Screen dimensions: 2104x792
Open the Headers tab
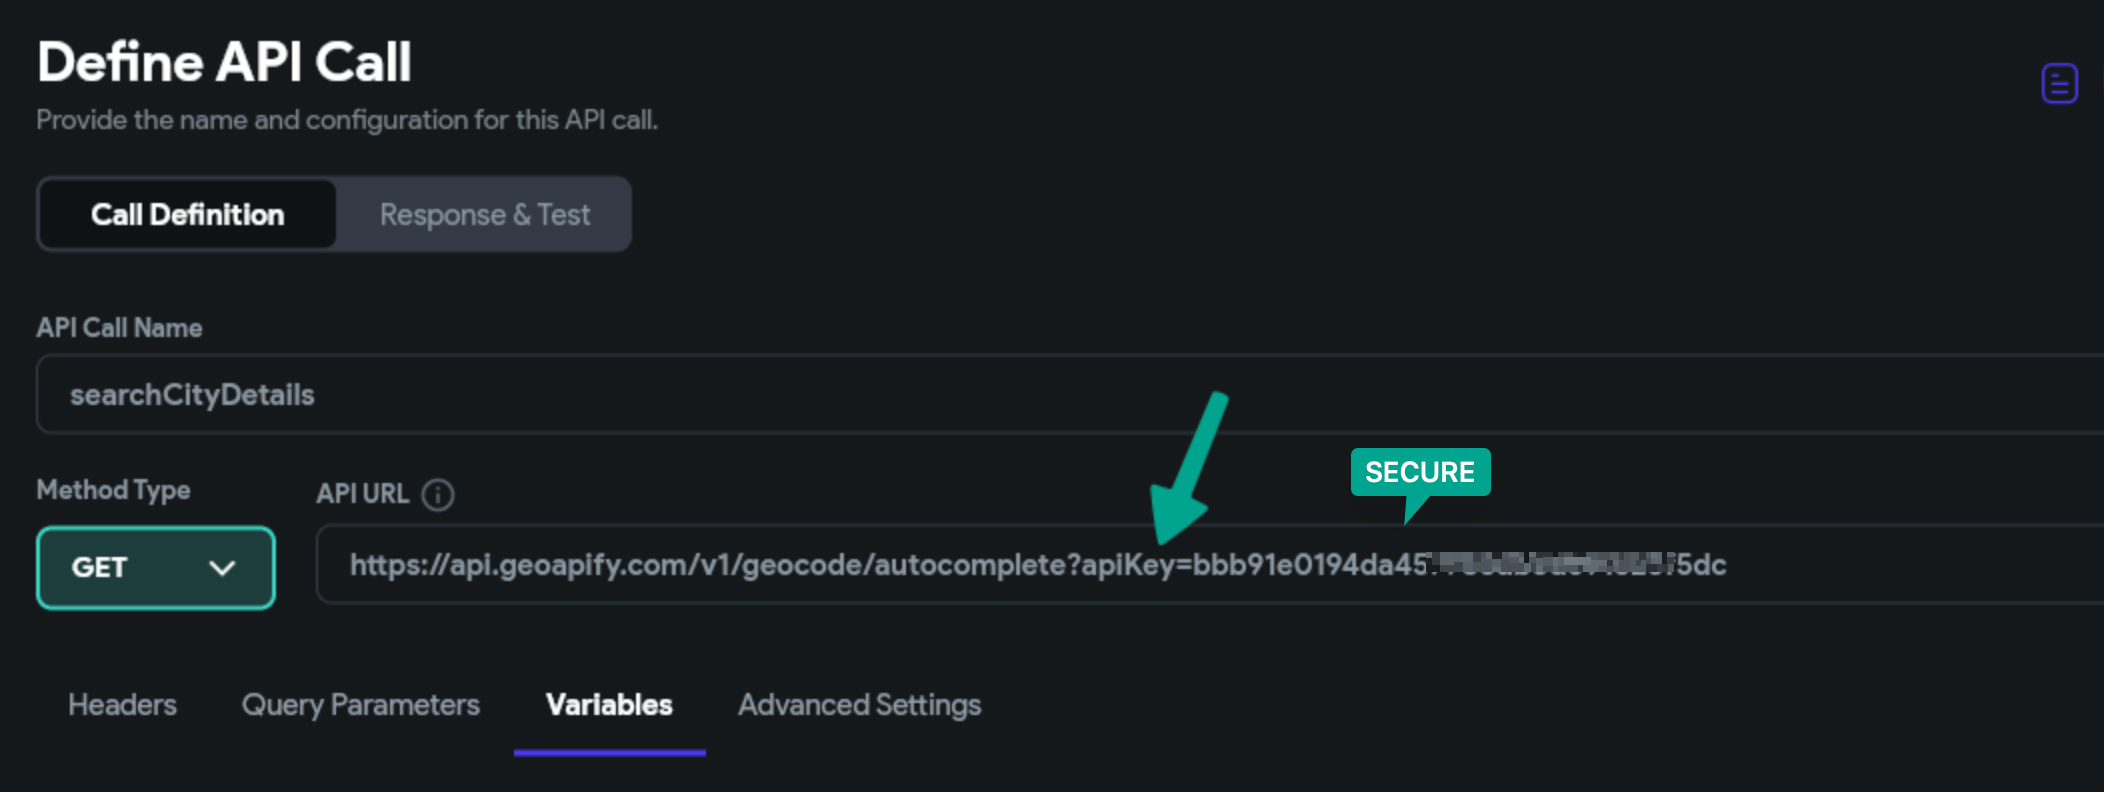(x=122, y=705)
